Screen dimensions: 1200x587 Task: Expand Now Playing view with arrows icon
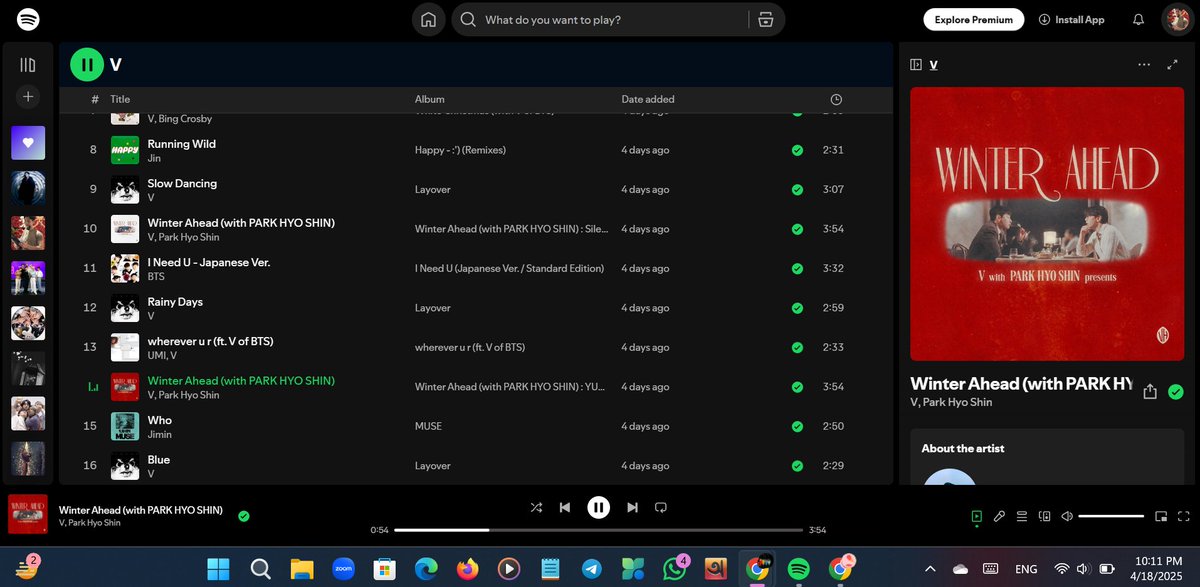coord(1173,64)
